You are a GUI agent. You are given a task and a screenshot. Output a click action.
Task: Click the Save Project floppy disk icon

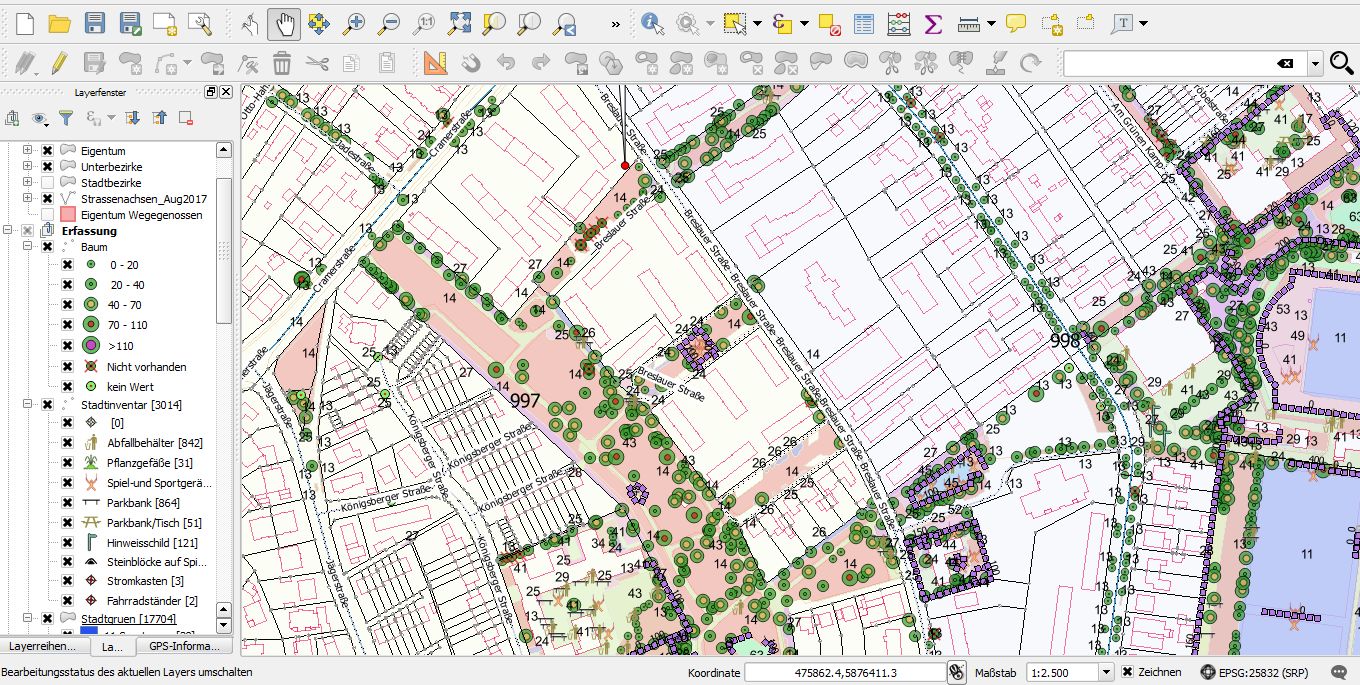(95, 22)
